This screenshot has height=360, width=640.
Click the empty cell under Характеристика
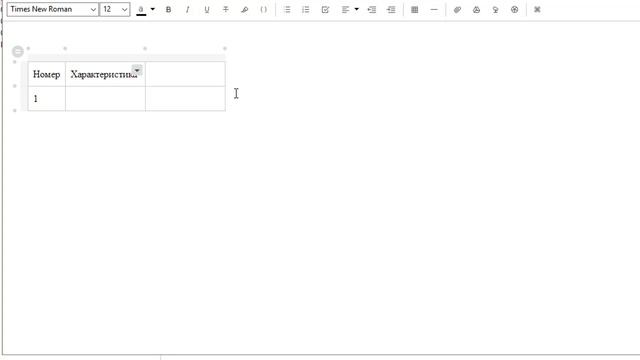tap(105, 98)
